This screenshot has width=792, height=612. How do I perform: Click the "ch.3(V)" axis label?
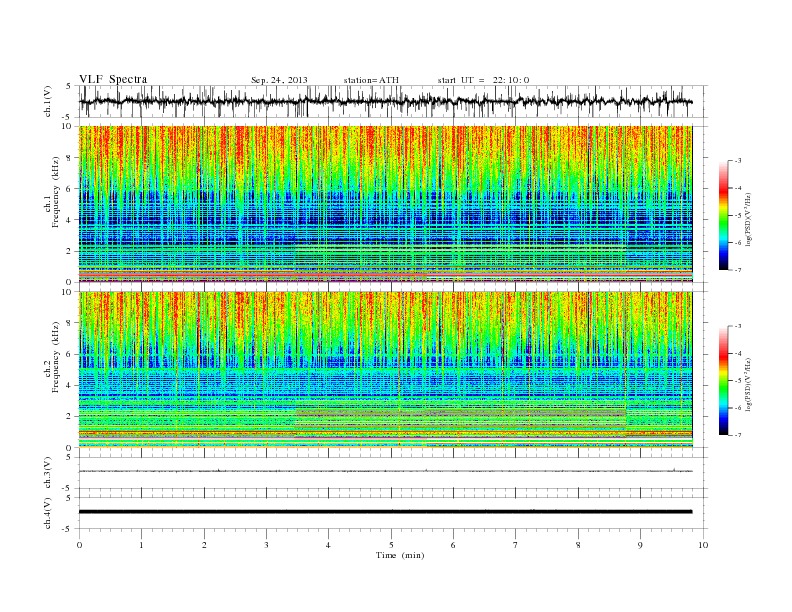48,473
